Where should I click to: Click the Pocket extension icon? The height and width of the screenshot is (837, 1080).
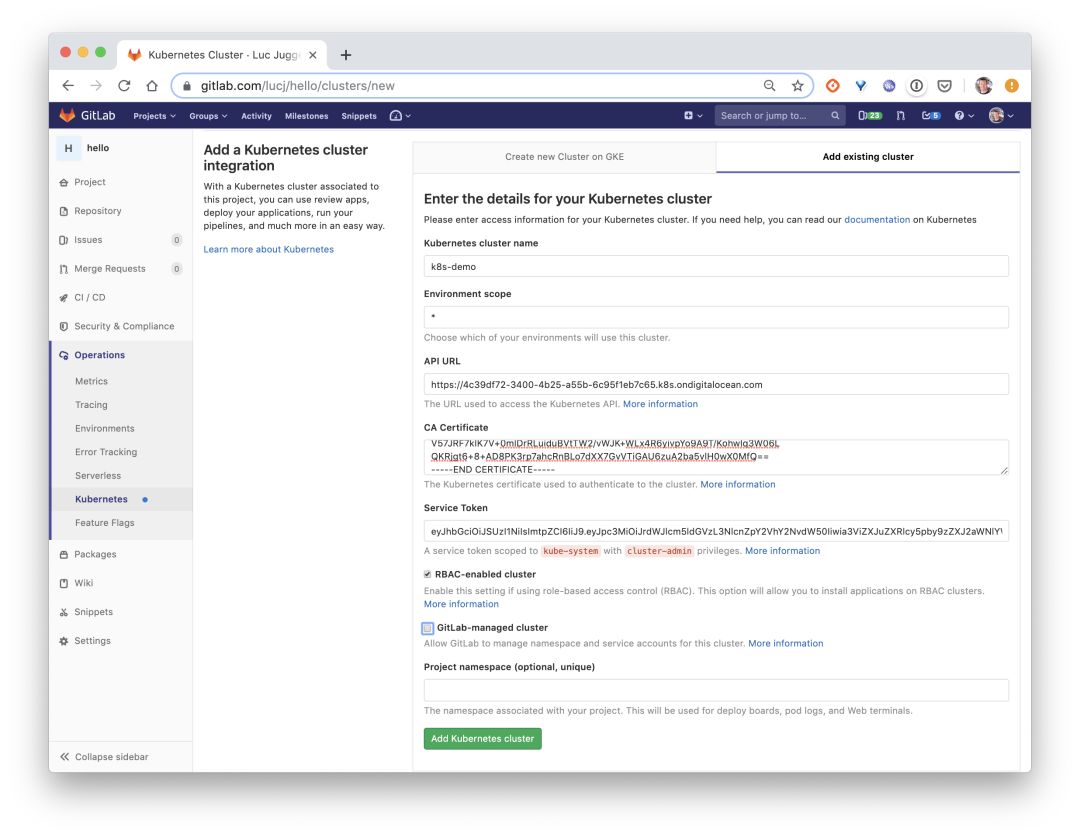coord(944,86)
